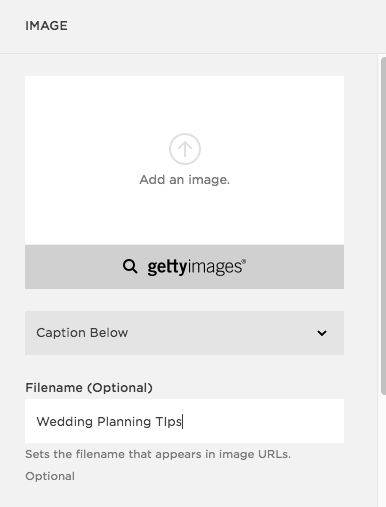The width and height of the screenshot is (386, 507).
Task: Click the scrollbar track below the thumb
Action: tap(383, 450)
